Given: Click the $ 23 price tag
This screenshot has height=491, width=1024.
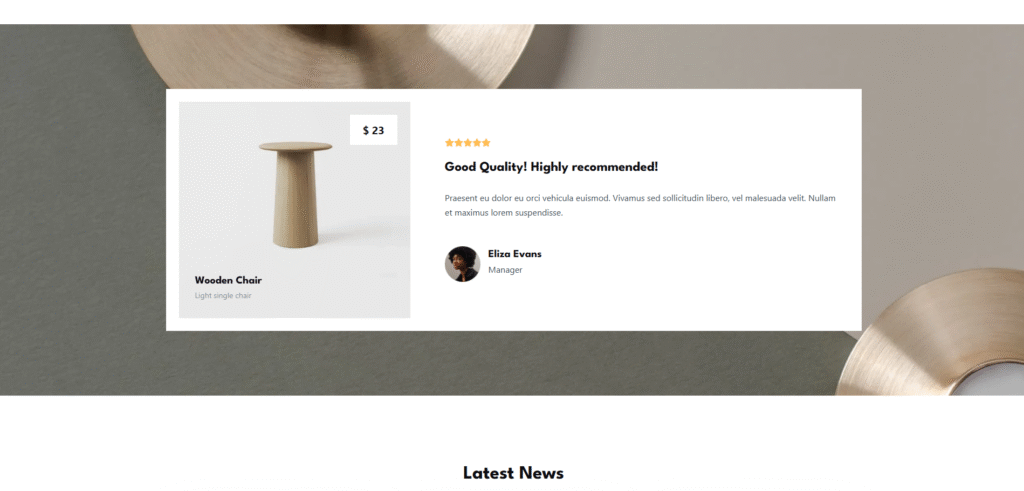Looking at the screenshot, I should [374, 130].
